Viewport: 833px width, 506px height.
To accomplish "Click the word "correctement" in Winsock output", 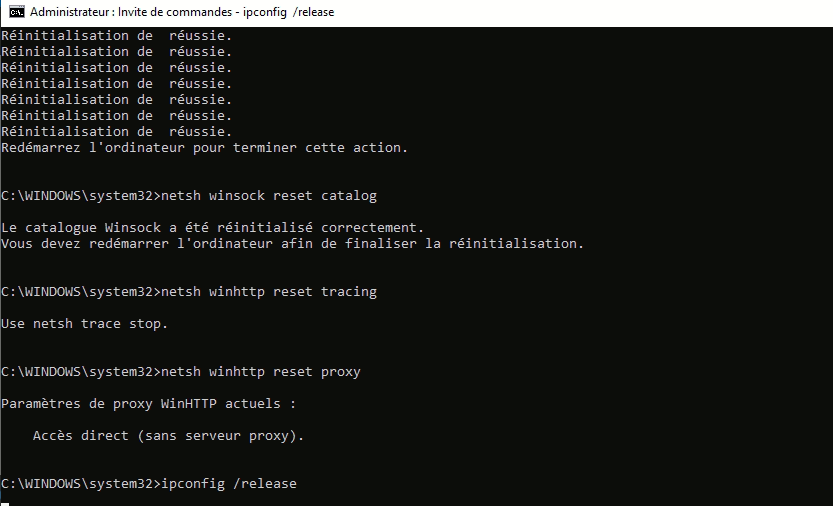I will pyautogui.click(x=372, y=227).
